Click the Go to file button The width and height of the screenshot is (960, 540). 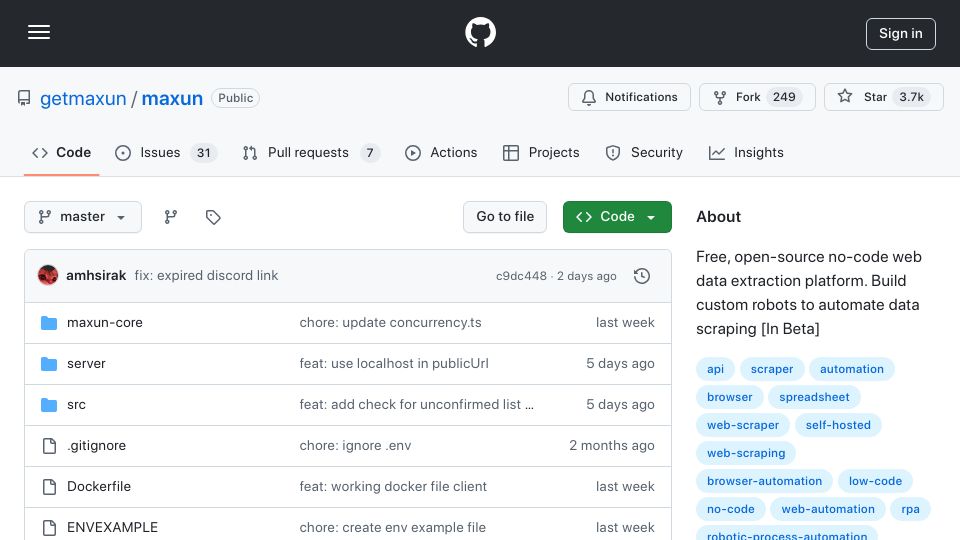pyautogui.click(x=505, y=217)
